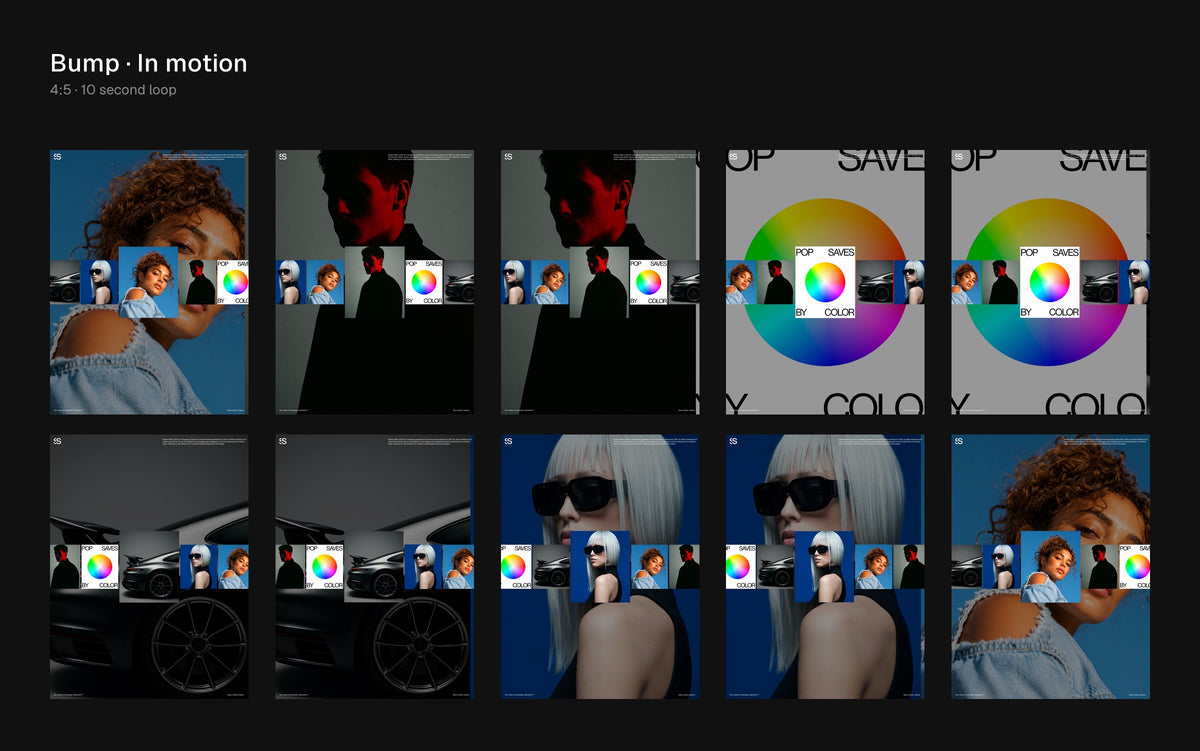Click the logo in the top-row curly woman frame

[57, 157]
